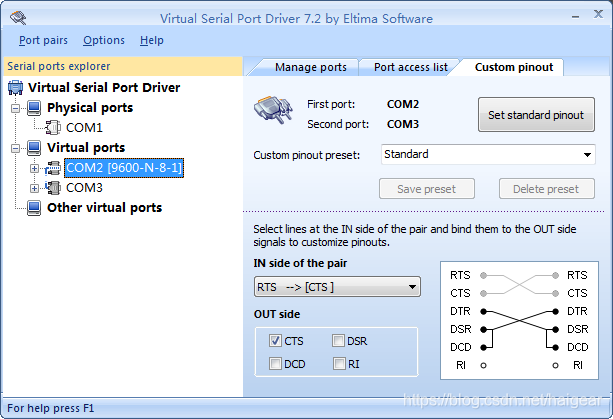The image size is (613, 419).
Task: Expand the COM2 tree node
Action: pos(34,168)
